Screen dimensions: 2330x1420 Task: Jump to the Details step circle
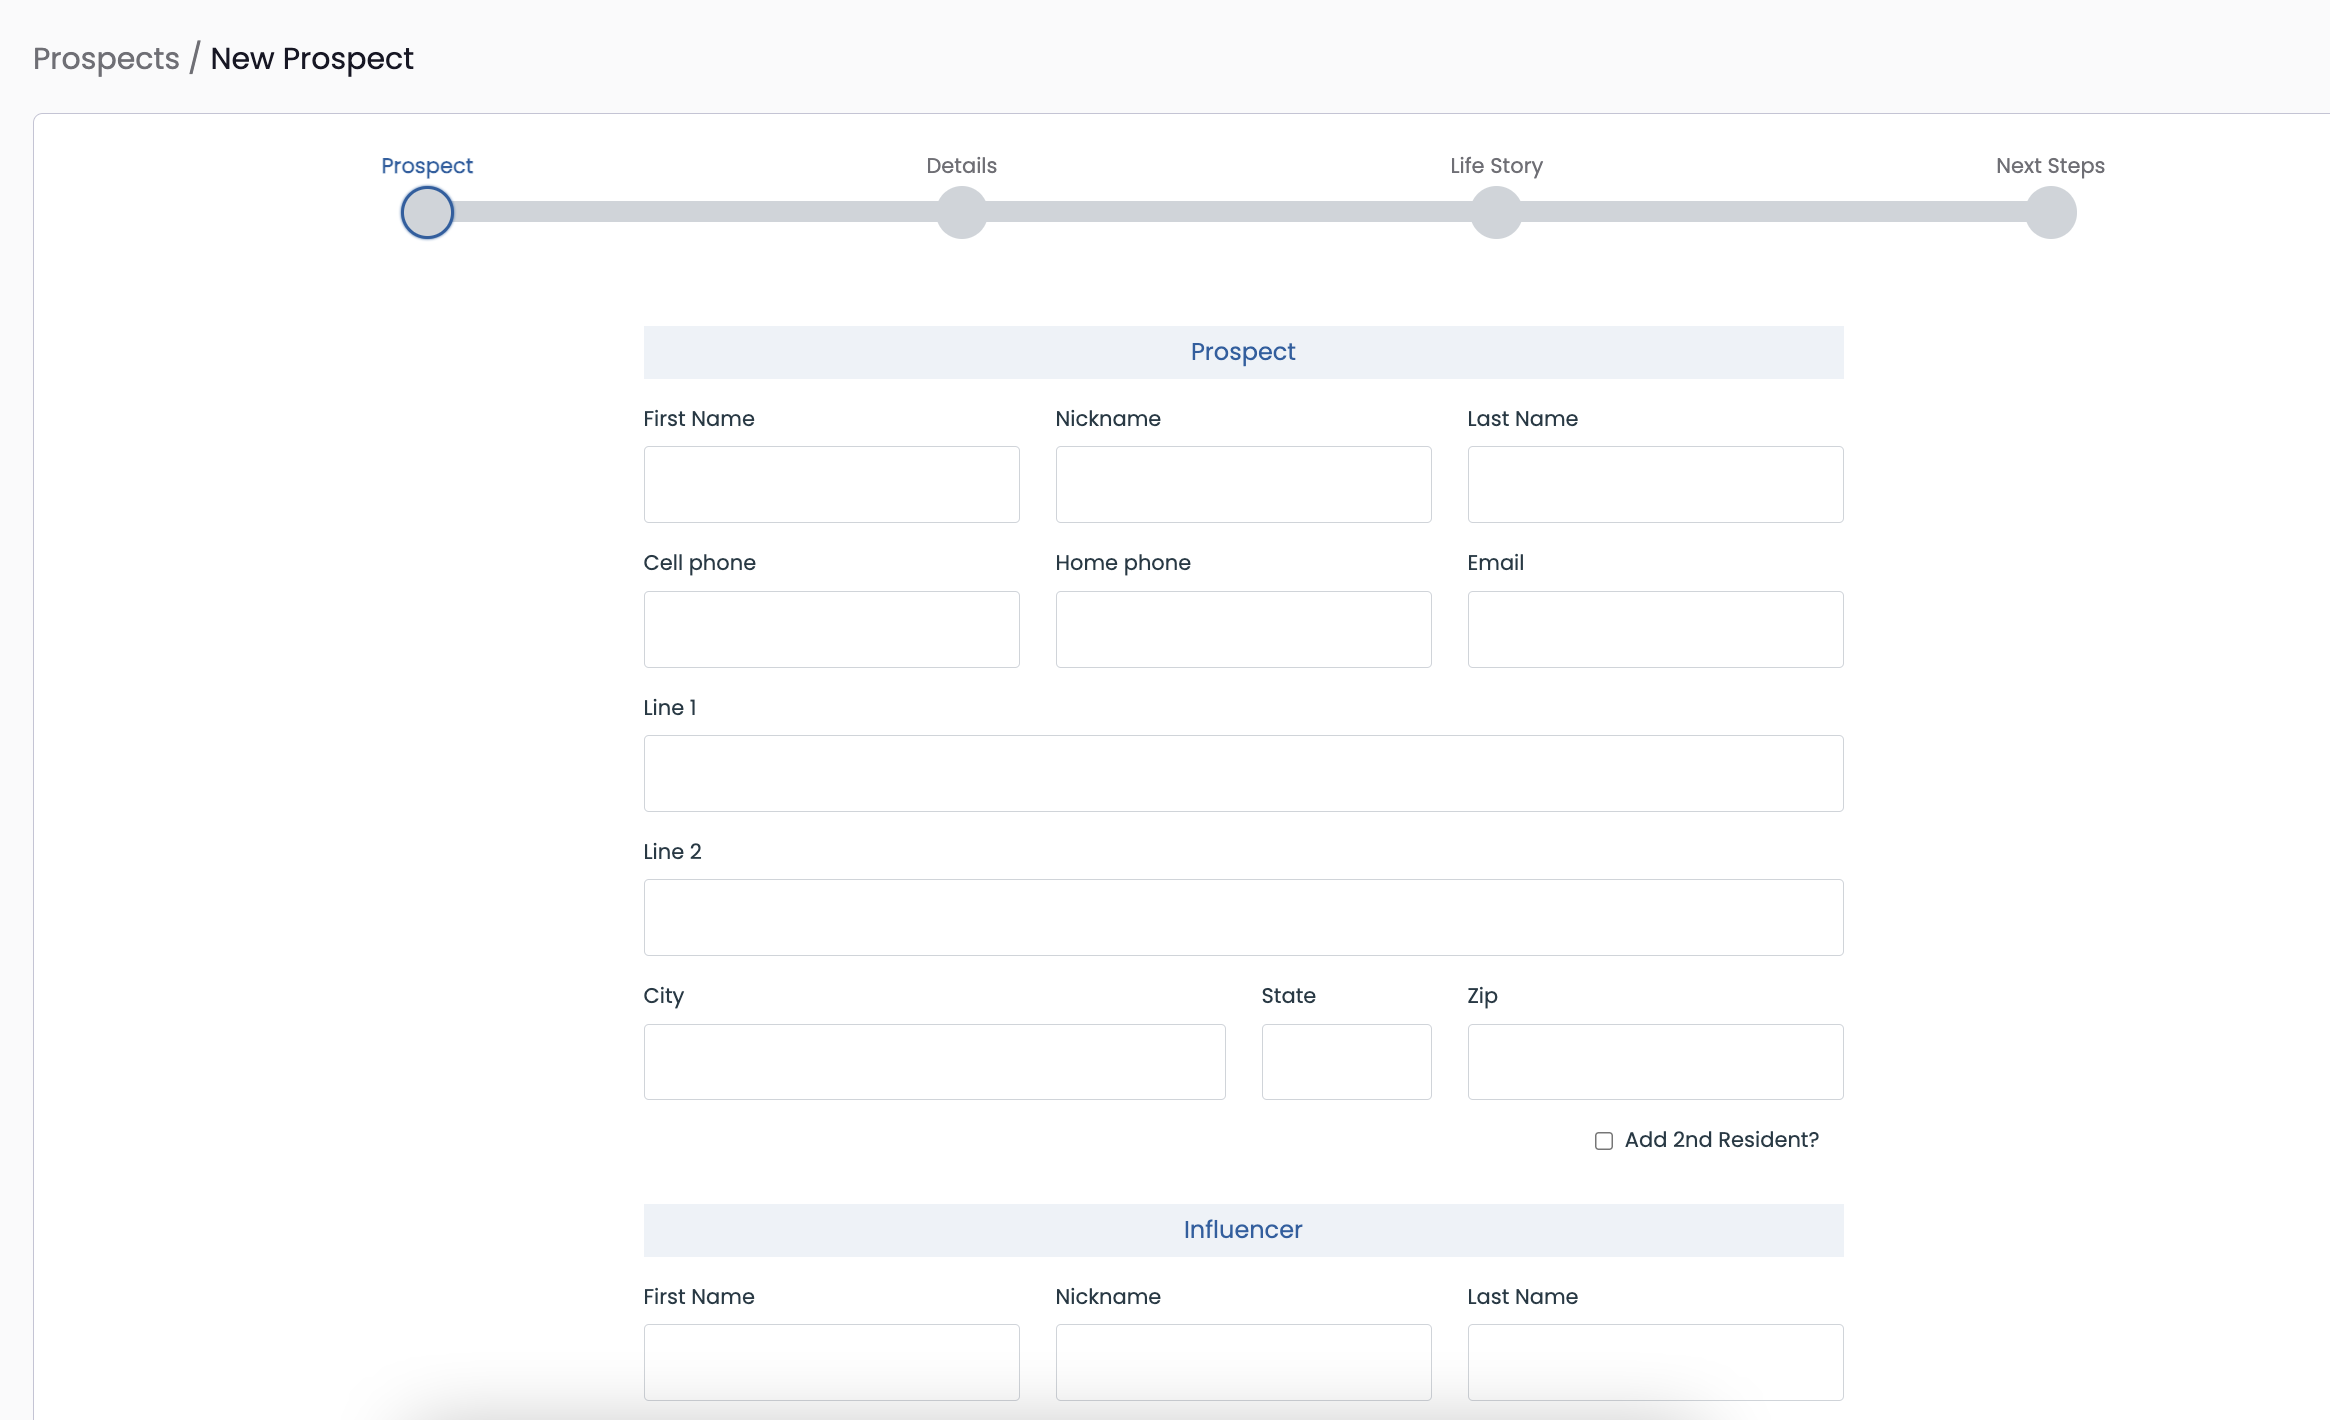click(x=962, y=212)
